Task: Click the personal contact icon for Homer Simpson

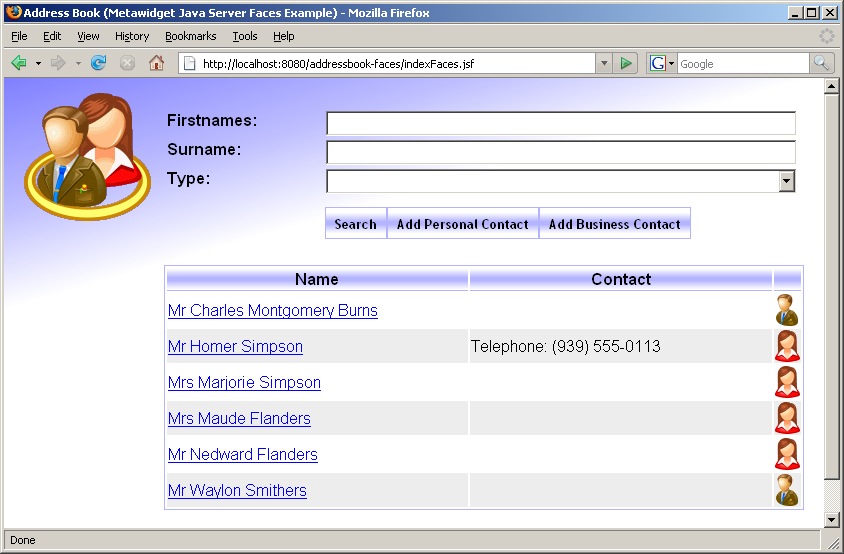Action: tap(787, 346)
